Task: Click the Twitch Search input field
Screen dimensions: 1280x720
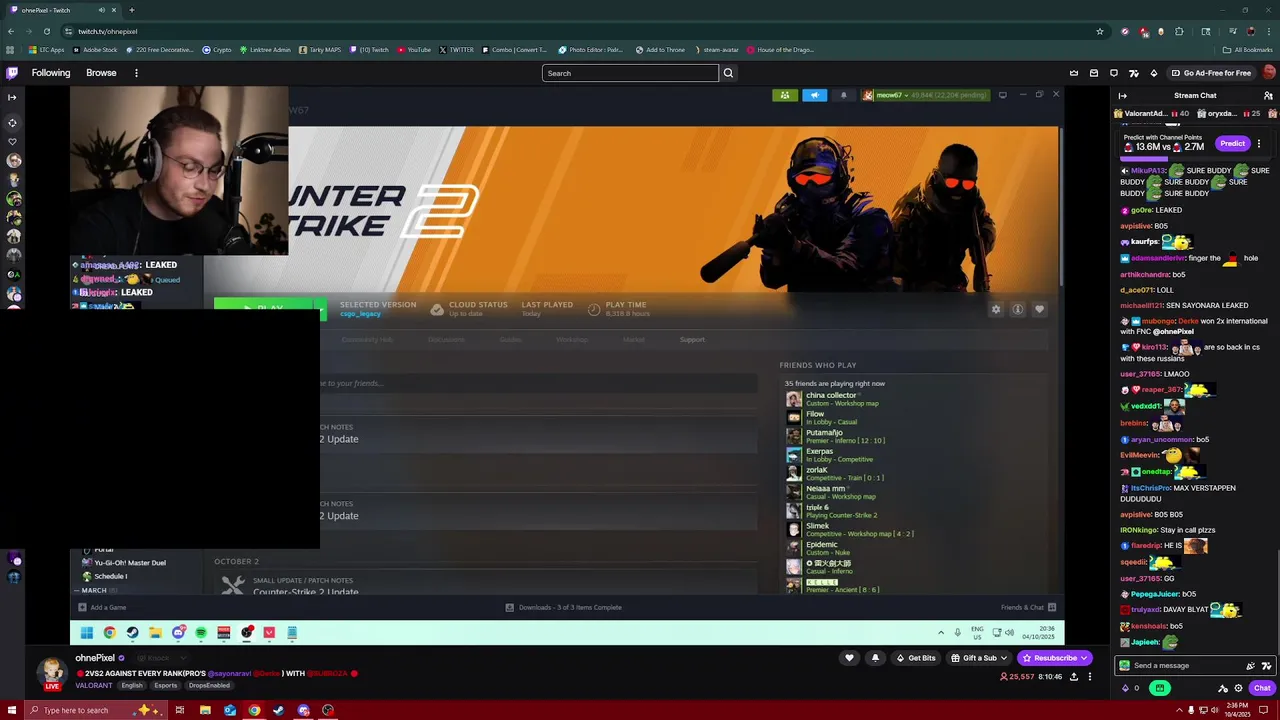Action: [x=630, y=73]
